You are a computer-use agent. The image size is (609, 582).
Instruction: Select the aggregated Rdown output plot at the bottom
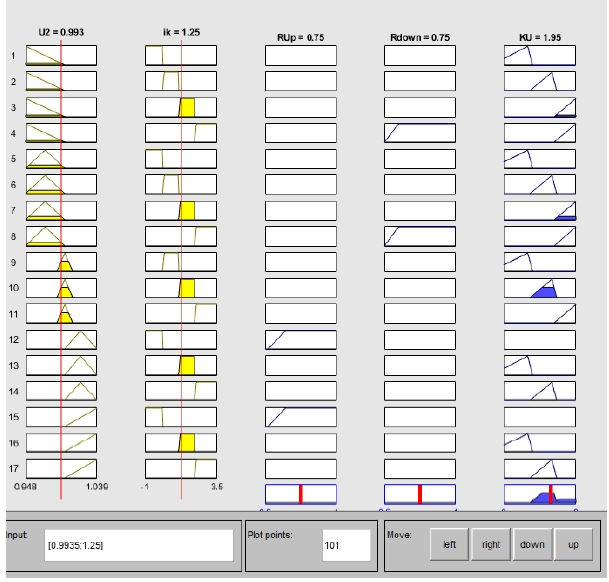coord(420,494)
